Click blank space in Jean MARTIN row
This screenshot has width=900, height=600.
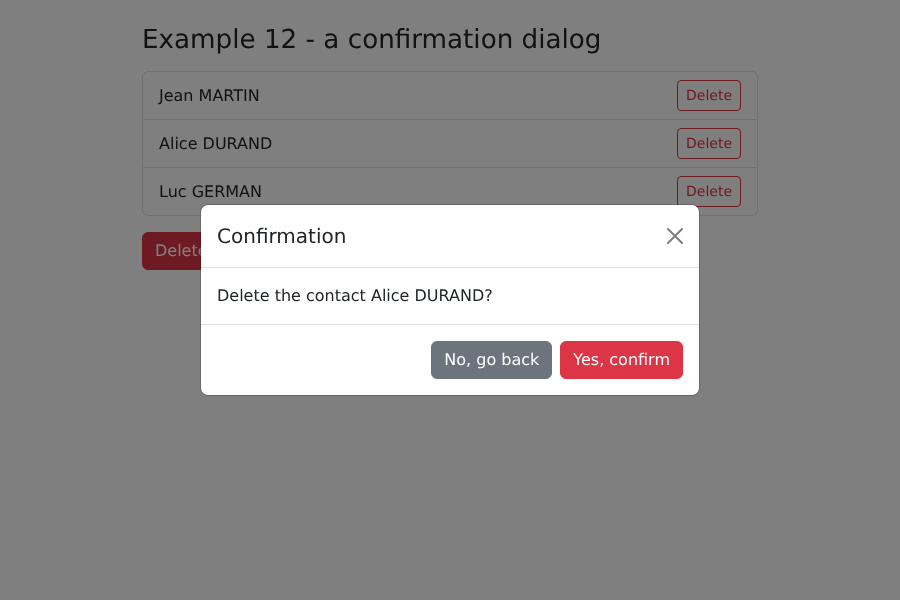[x=468, y=95]
